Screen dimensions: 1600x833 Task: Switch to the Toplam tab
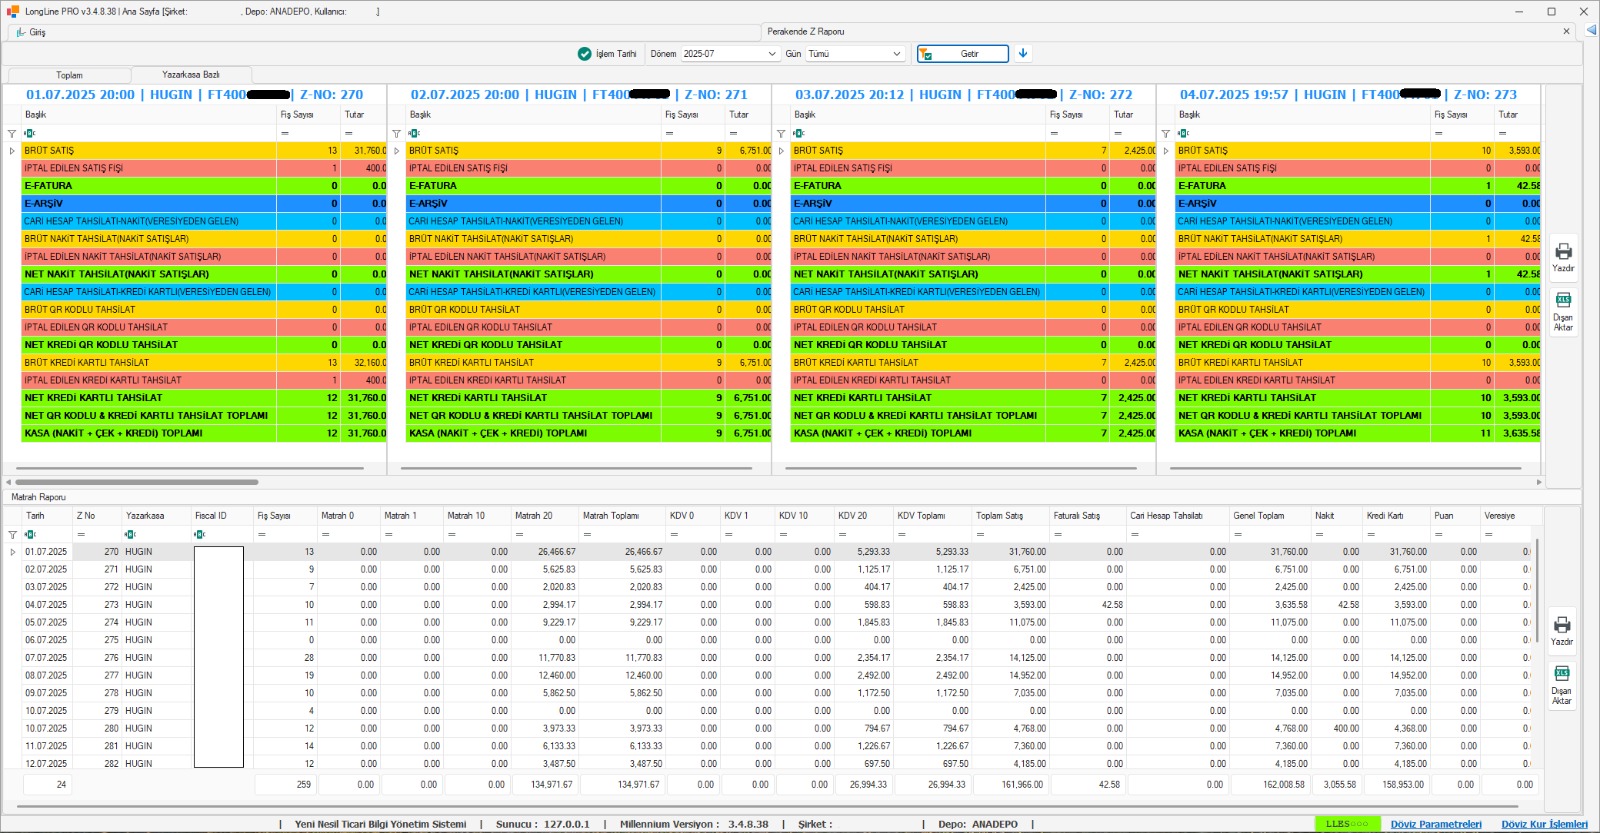[x=69, y=75]
